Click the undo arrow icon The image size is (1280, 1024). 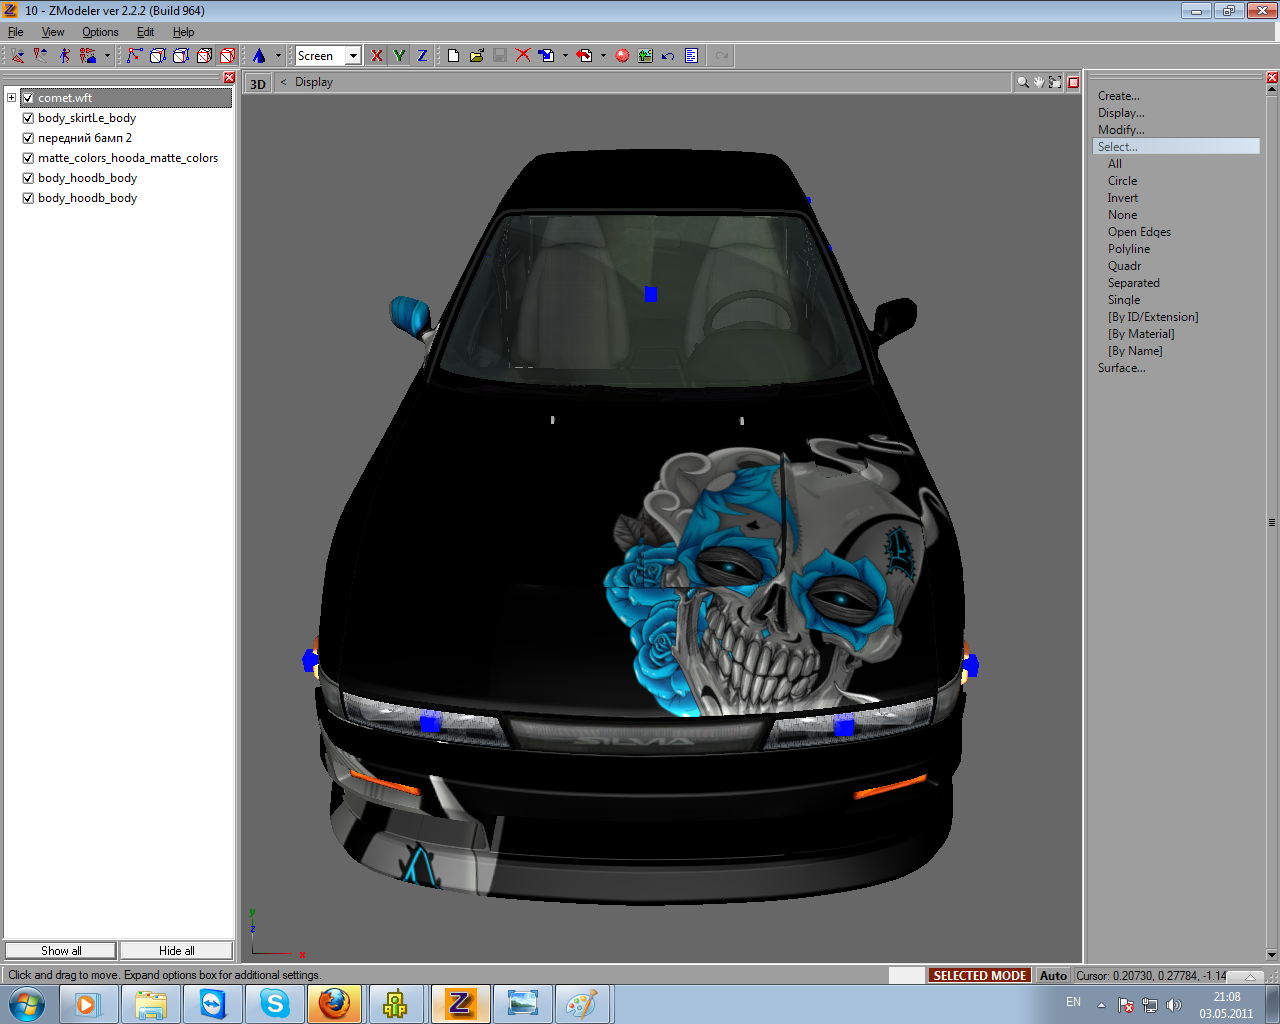point(668,56)
